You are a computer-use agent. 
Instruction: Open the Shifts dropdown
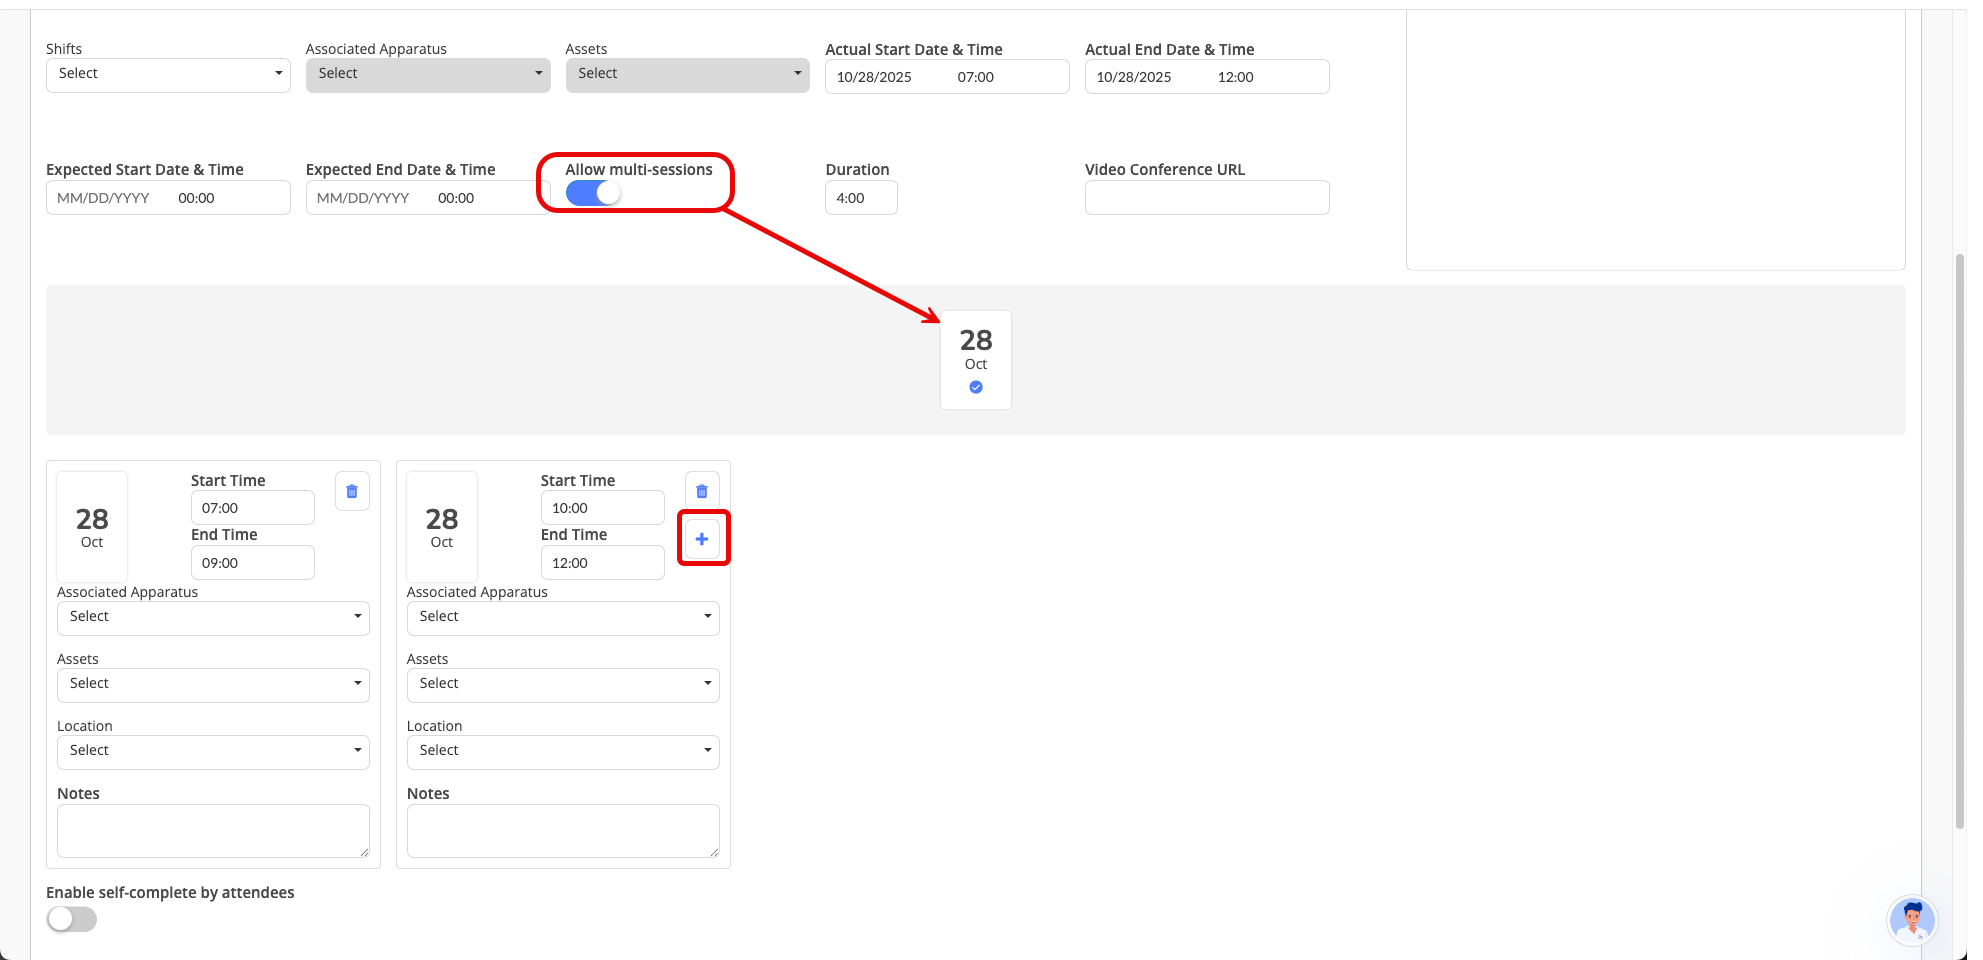tap(168, 75)
